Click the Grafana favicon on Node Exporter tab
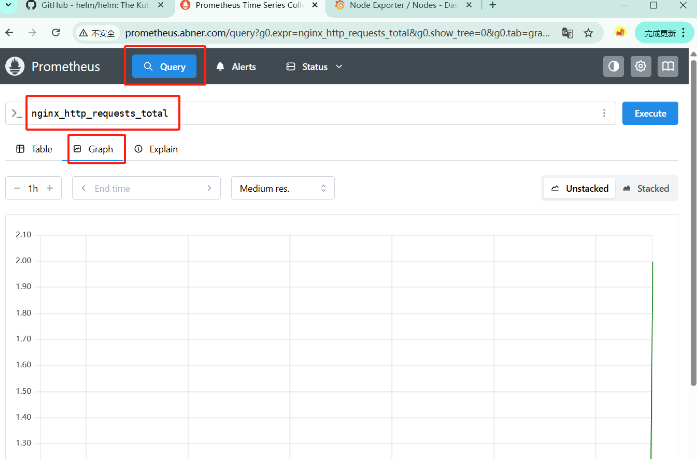Viewport: 700px width, 461px height. [x=339, y=5]
